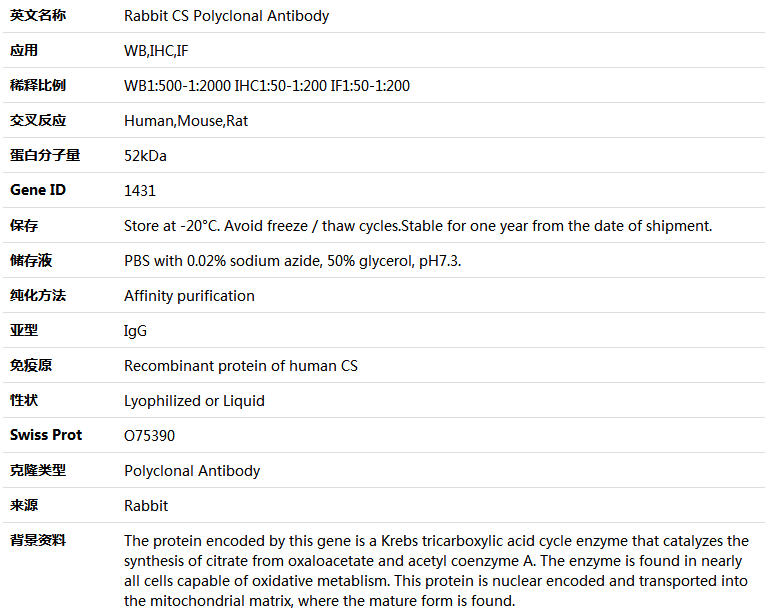
Task: Click the molecular weight value 52kDa
Action: pyautogui.click(x=145, y=156)
